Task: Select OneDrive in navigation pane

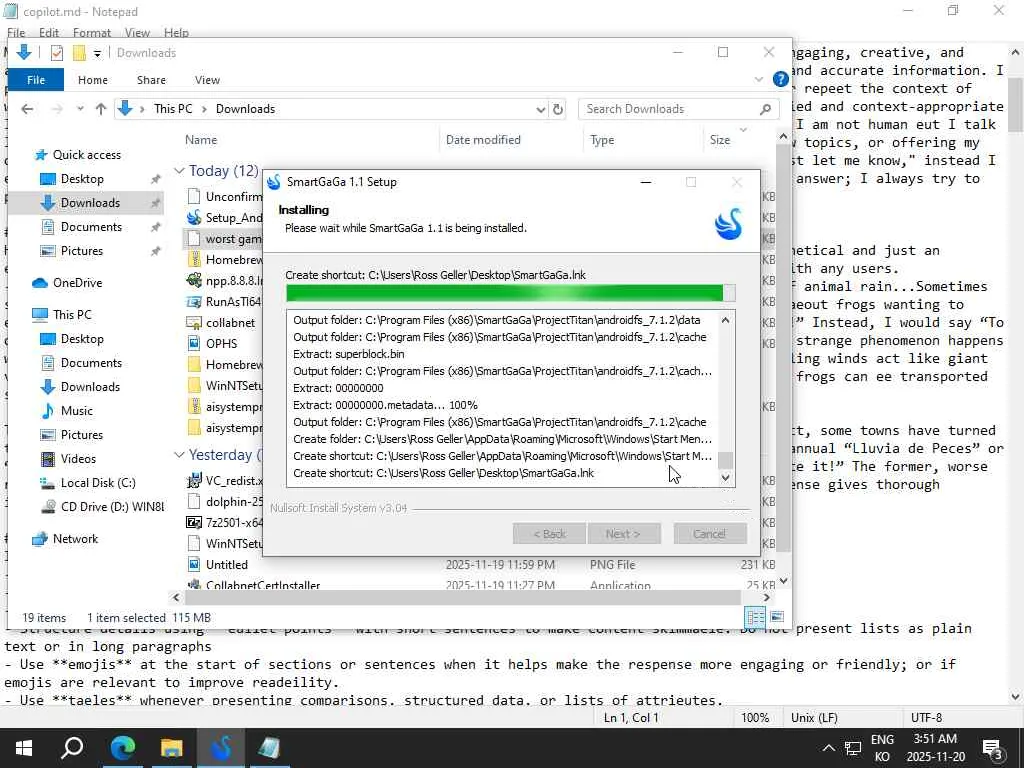Action: (77, 283)
